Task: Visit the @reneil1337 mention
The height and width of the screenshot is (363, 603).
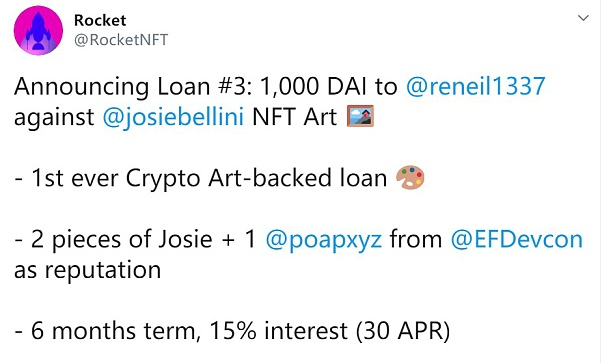Action: (476, 86)
